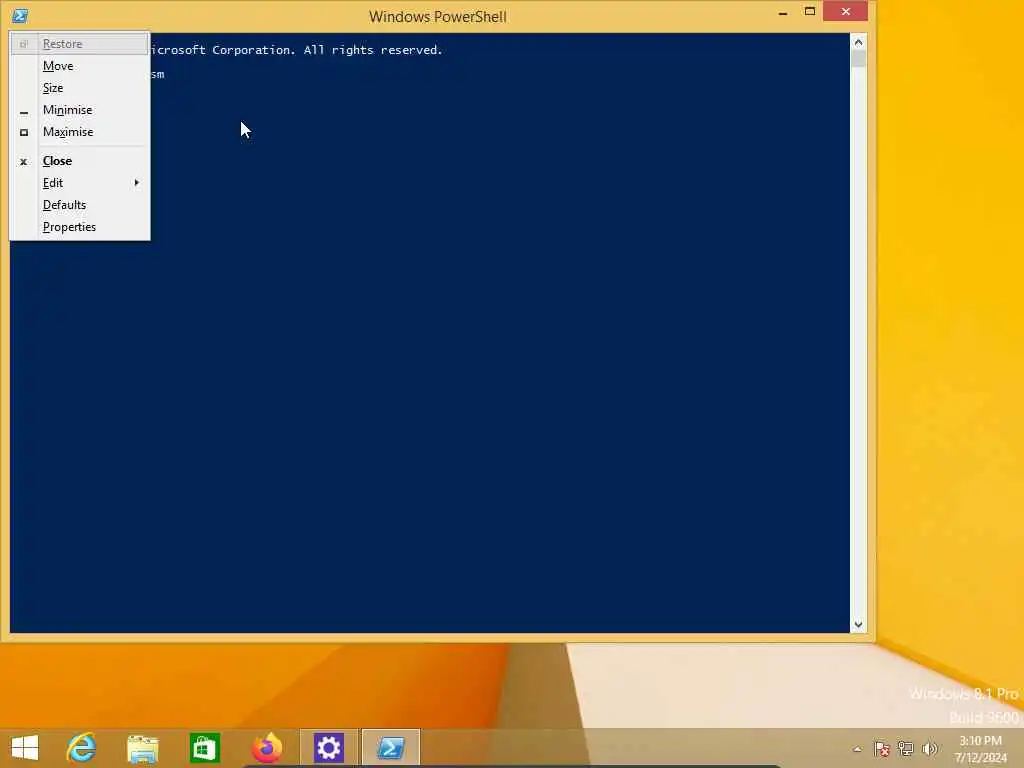Choose Move from the system menu

pos(80,66)
